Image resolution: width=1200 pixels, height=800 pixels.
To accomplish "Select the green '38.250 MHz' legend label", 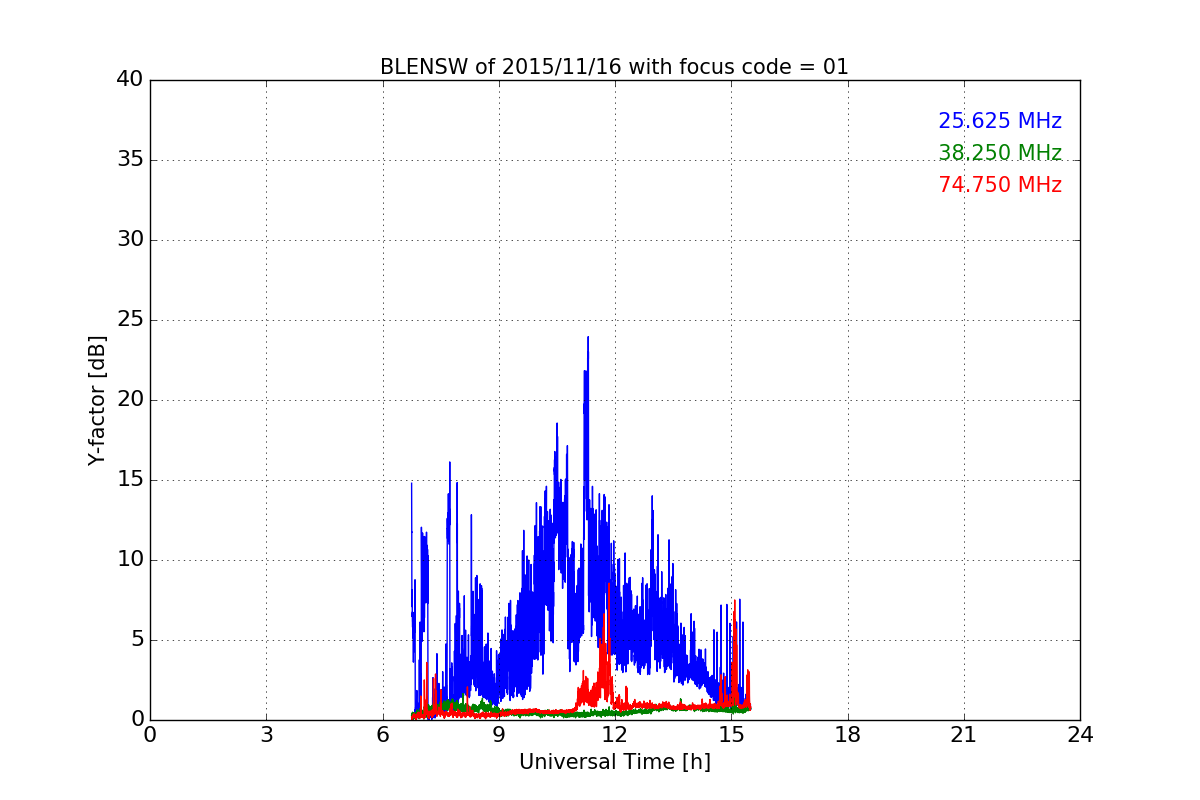I will pos(1000,153).
